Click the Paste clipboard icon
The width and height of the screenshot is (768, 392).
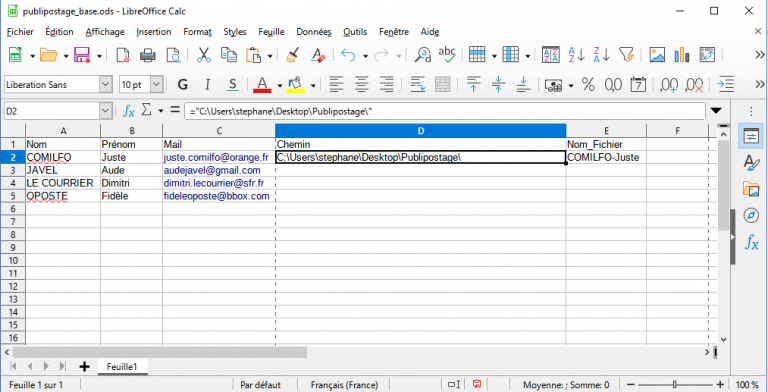point(253,55)
